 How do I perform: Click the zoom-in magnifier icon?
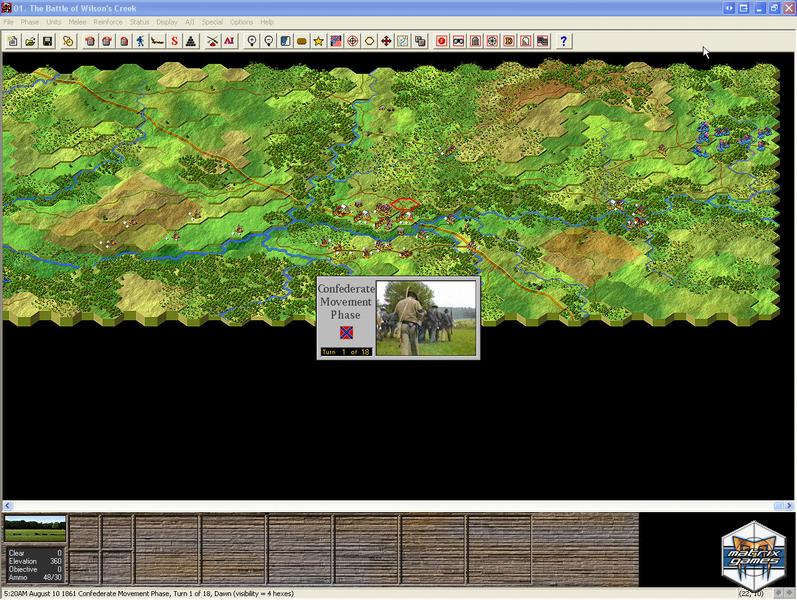point(252,41)
